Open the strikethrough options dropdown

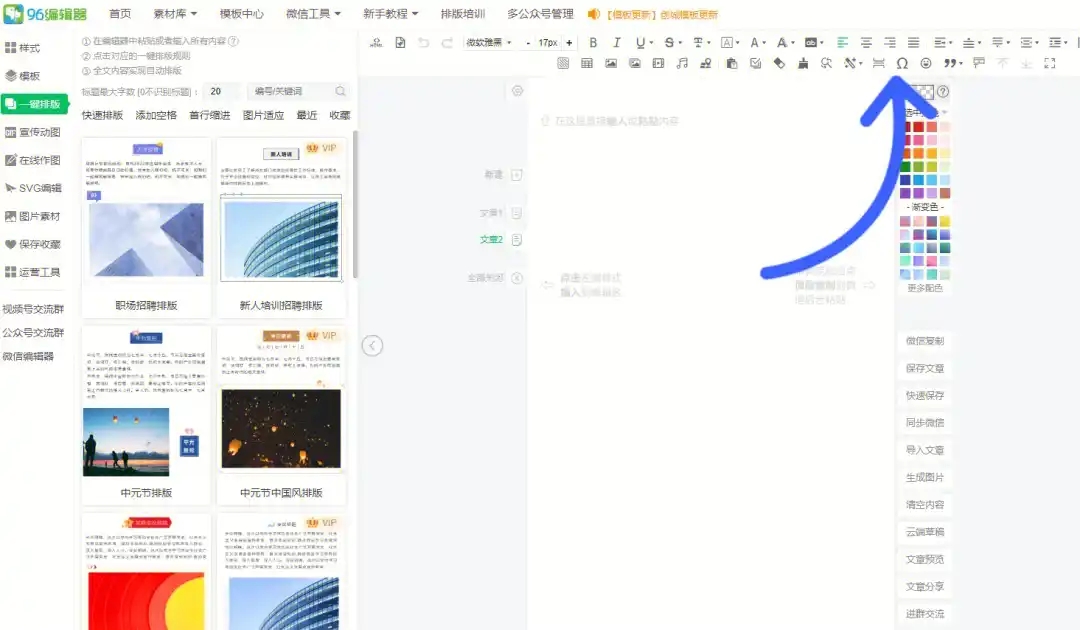[680, 43]
